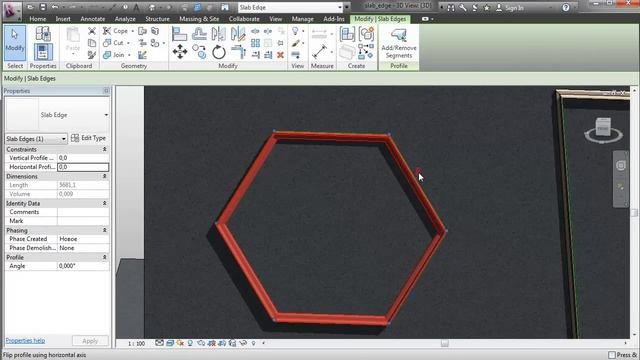Click Add/Remove Segments in Profile panel
The width and height of the screenshot is (640, 360).
(399, 44)
